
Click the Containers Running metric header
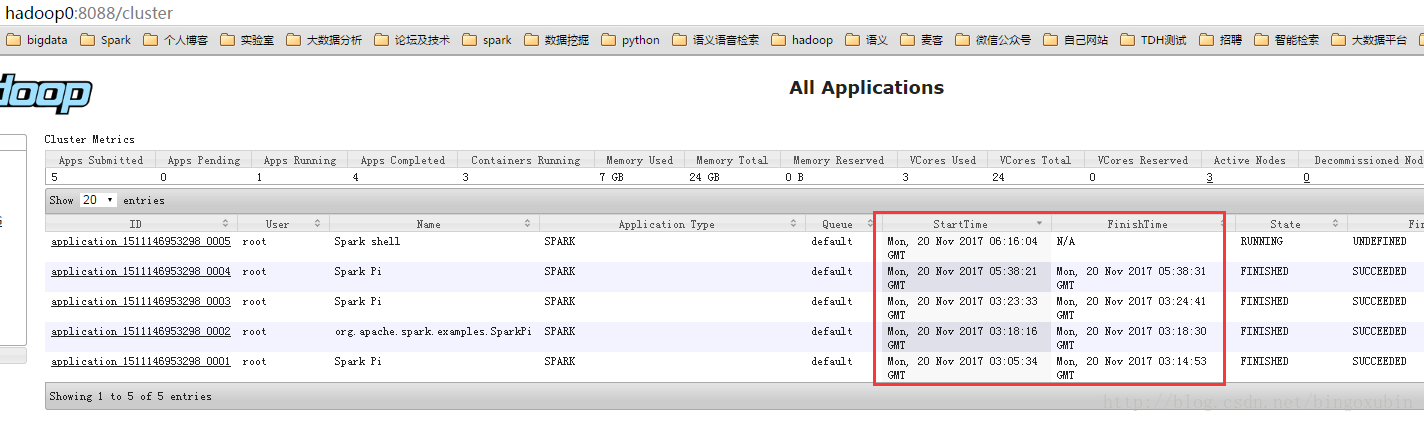coord(525,160)
